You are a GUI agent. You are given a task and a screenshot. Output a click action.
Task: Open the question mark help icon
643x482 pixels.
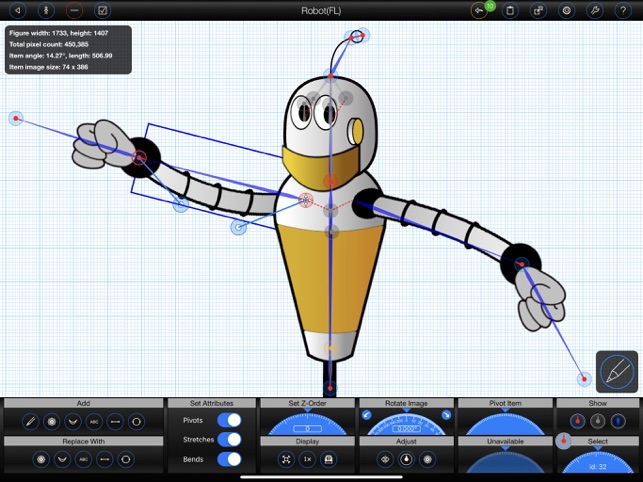pyautogui.click(x=623, y=11)
